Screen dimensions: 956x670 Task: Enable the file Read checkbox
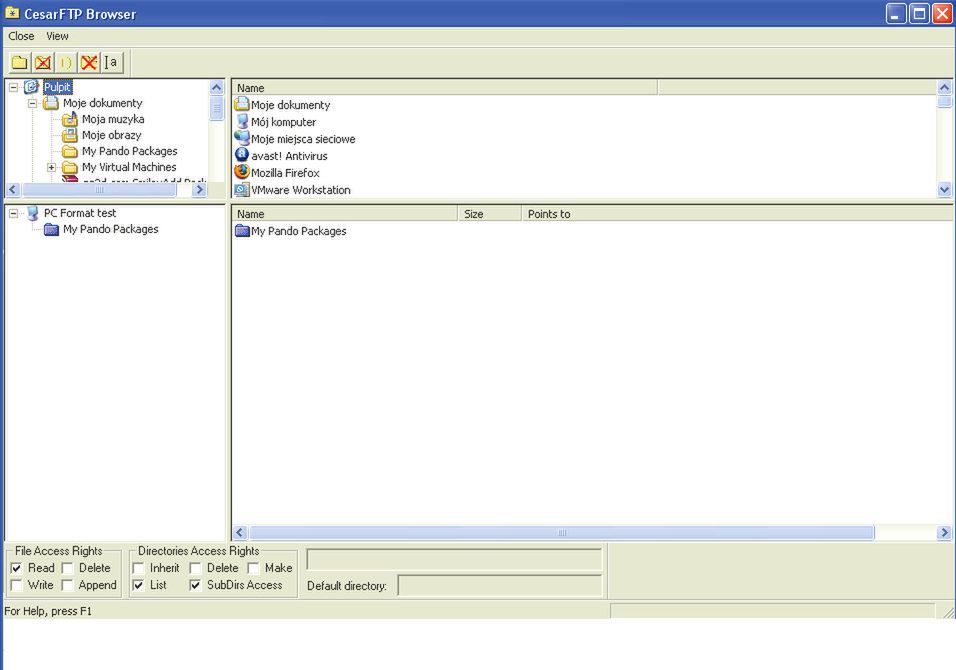pos(16,568)
